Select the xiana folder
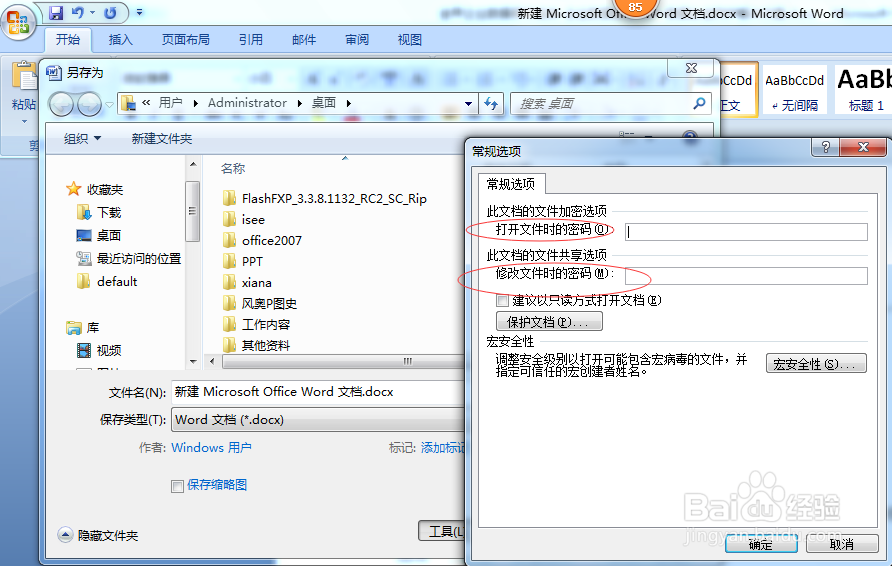Viewport: 892px width, 566px height. (x=256, y=283)
